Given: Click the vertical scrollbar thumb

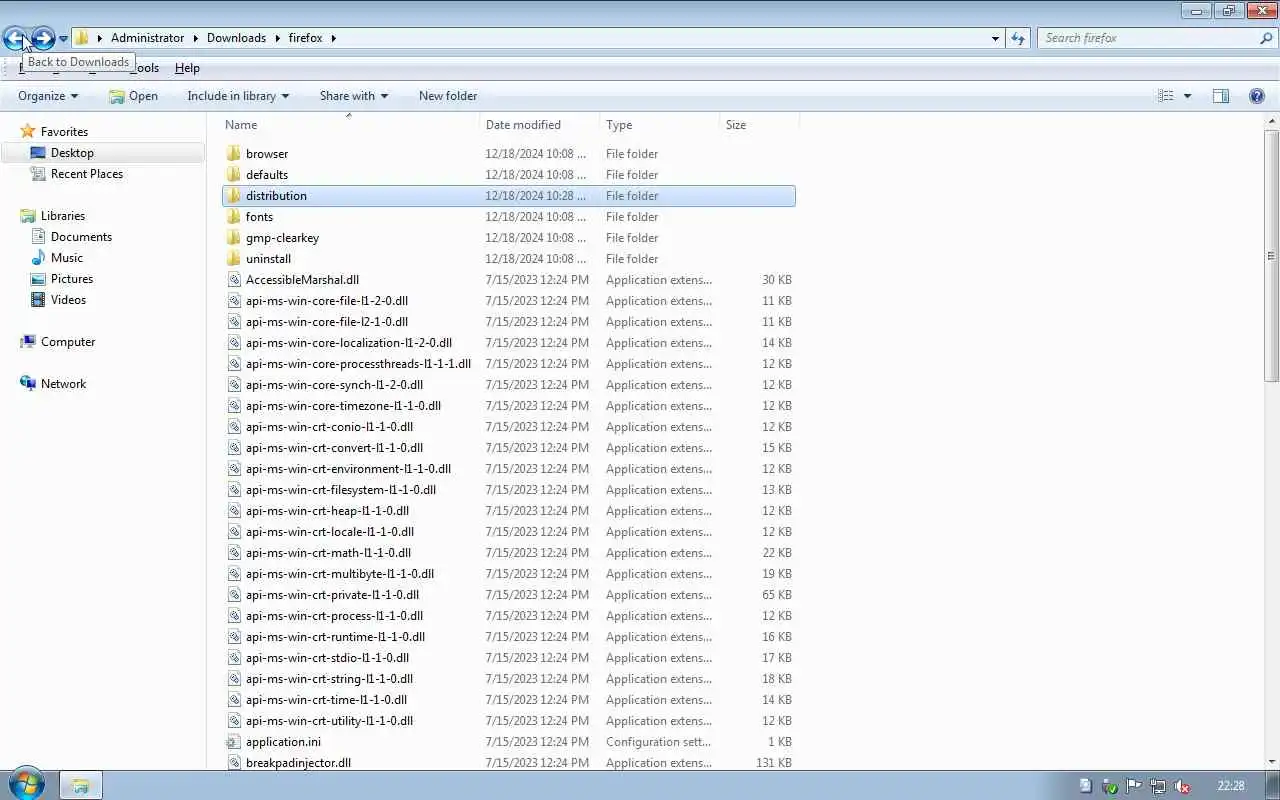Looking at the screenshot, I should coord(1272,255).
